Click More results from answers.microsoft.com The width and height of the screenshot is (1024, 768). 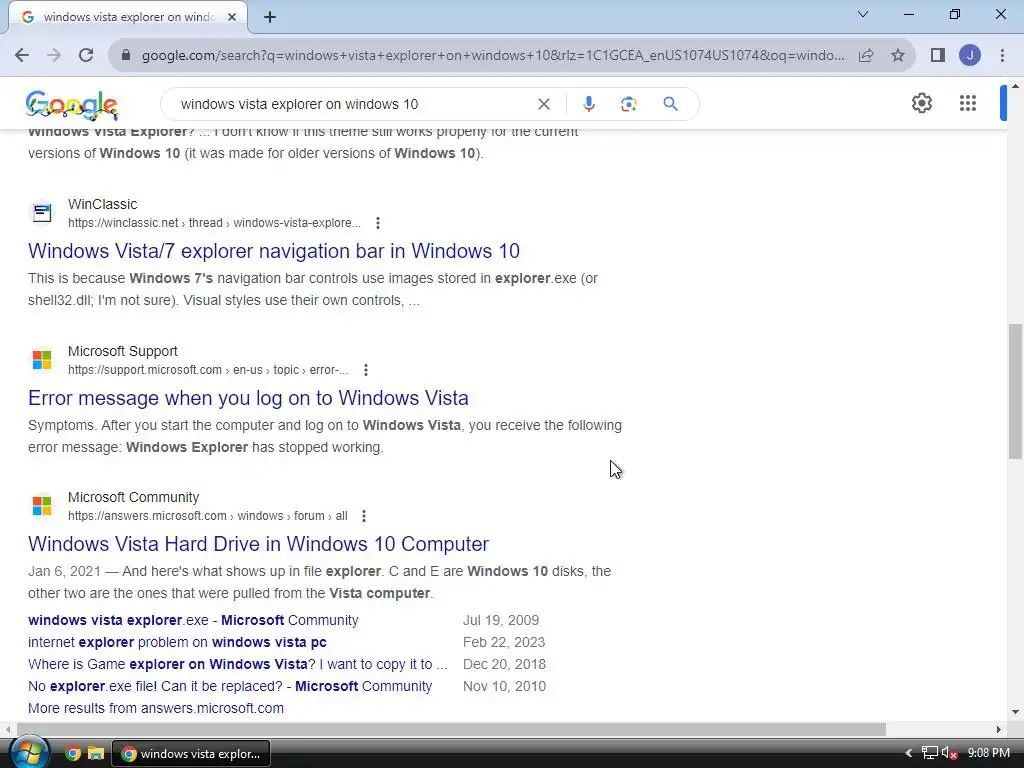[x=156, y=708]
